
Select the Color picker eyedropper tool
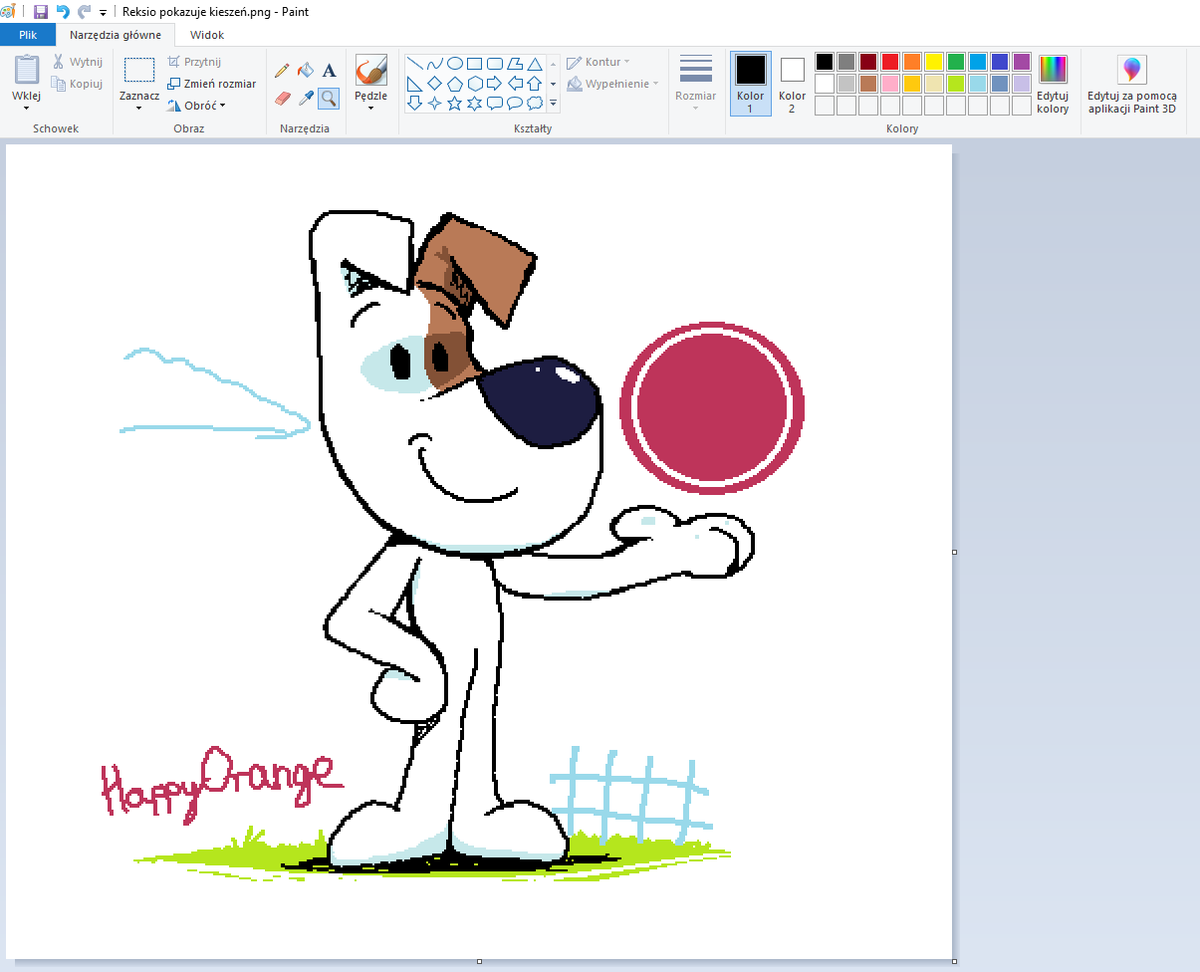(x=305, y=98)
